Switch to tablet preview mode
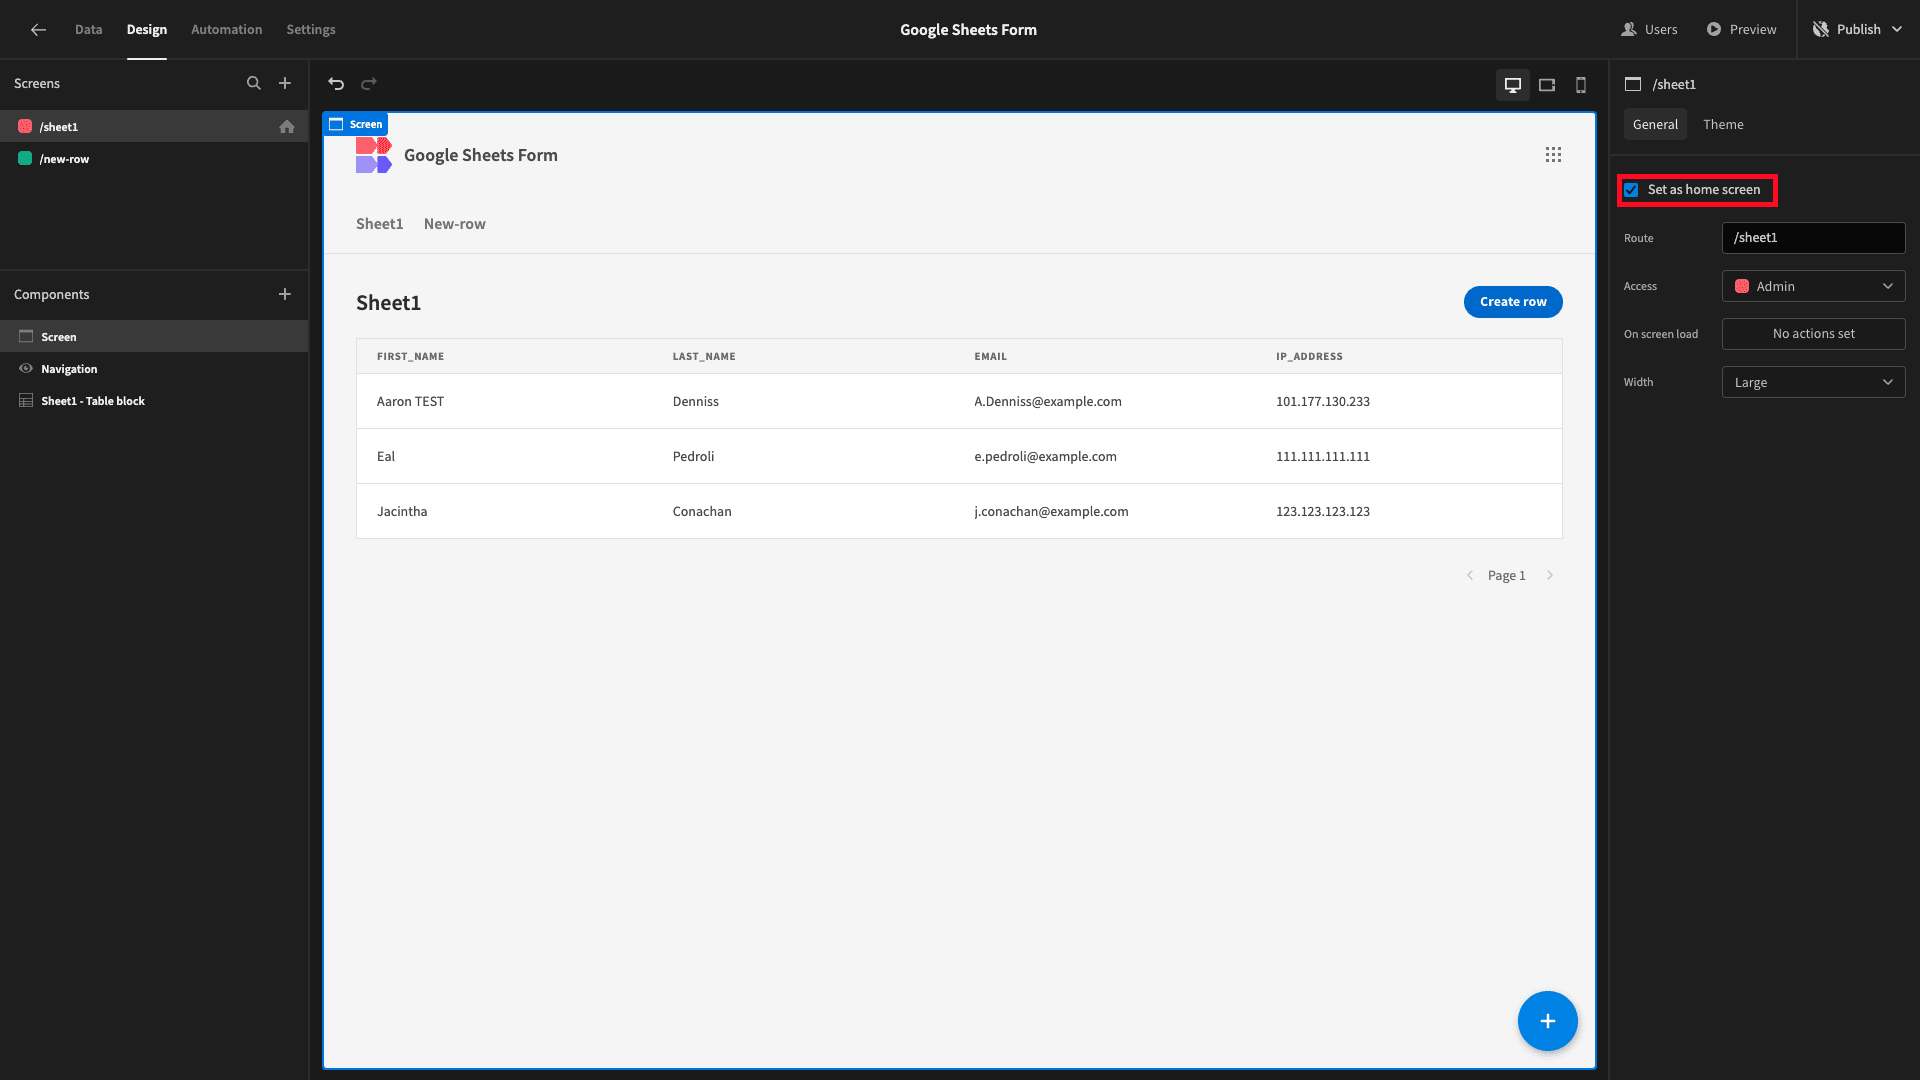This screenshot has height=1080, width=1920. [x=1547, y=85]
